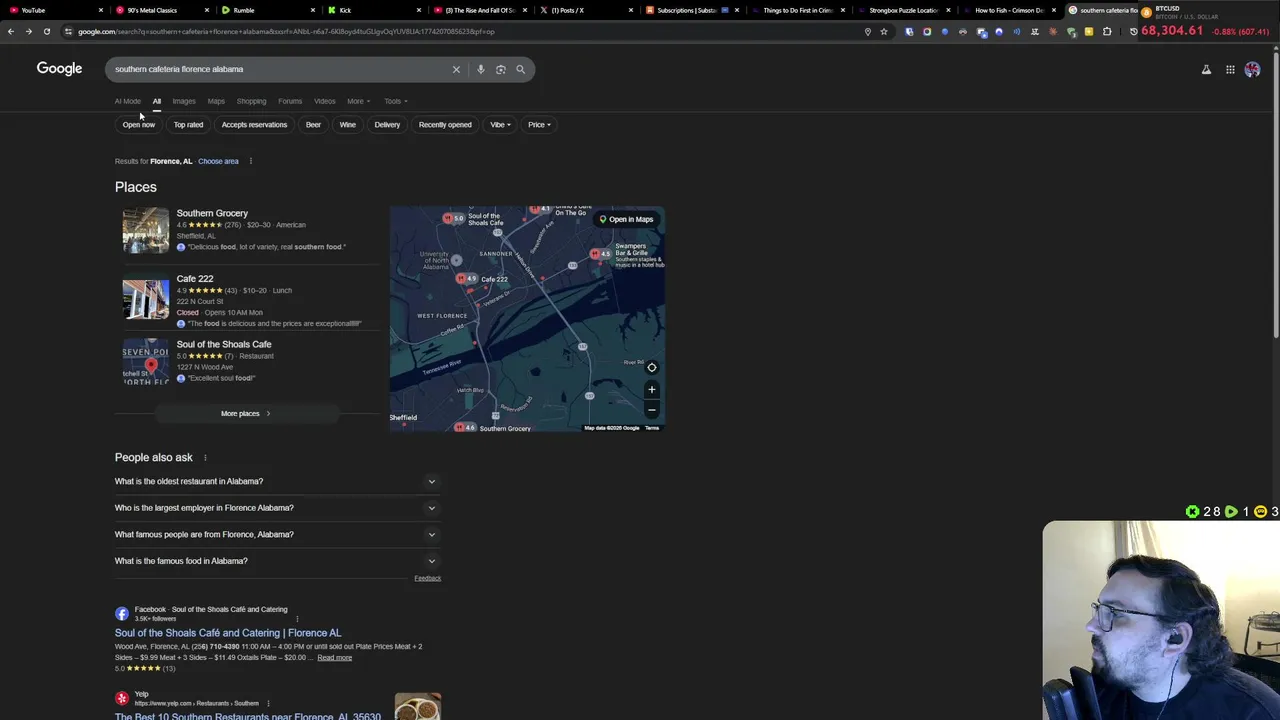
Task: Click the Read more link in Facebook result
Action: pos(335,657)
